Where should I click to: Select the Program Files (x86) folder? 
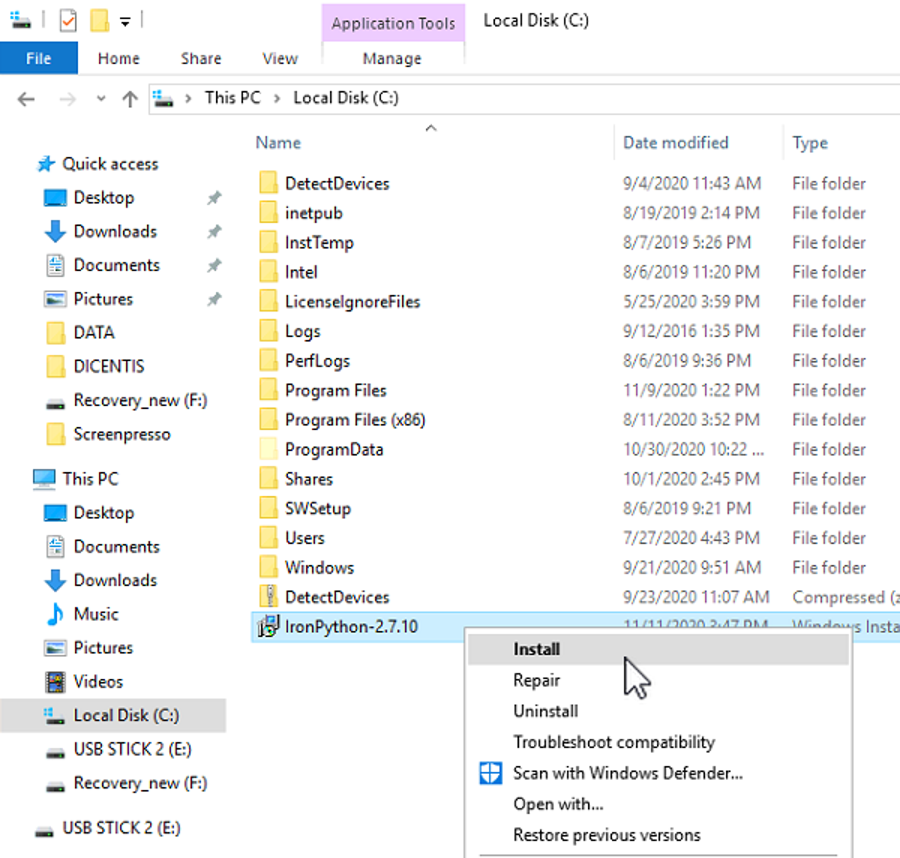pos(355,420)
